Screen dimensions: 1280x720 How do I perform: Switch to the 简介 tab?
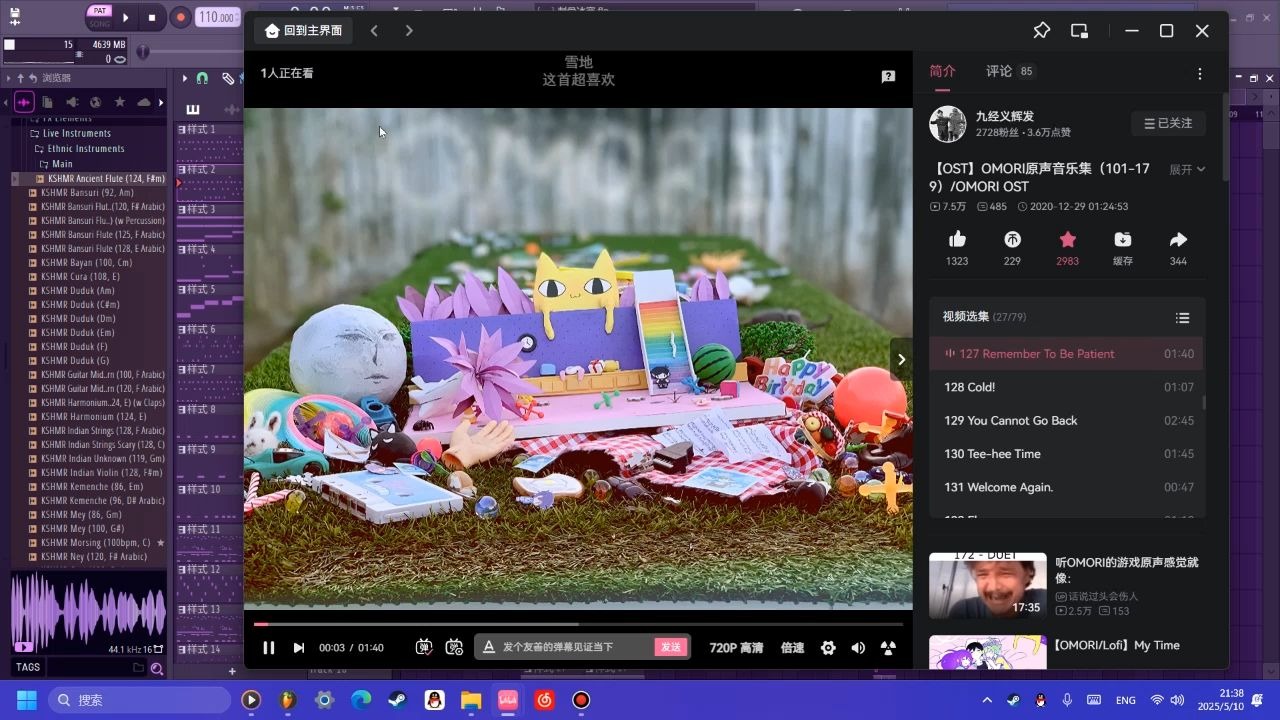click(x=942, y=71)
